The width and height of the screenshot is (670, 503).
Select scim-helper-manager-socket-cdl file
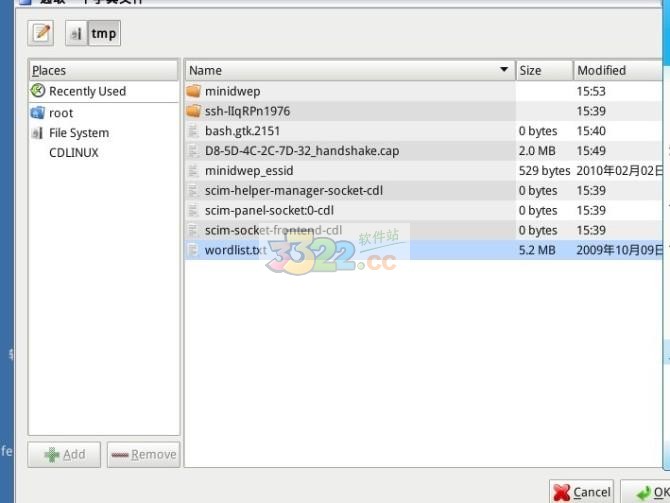(x=294, y=191)
